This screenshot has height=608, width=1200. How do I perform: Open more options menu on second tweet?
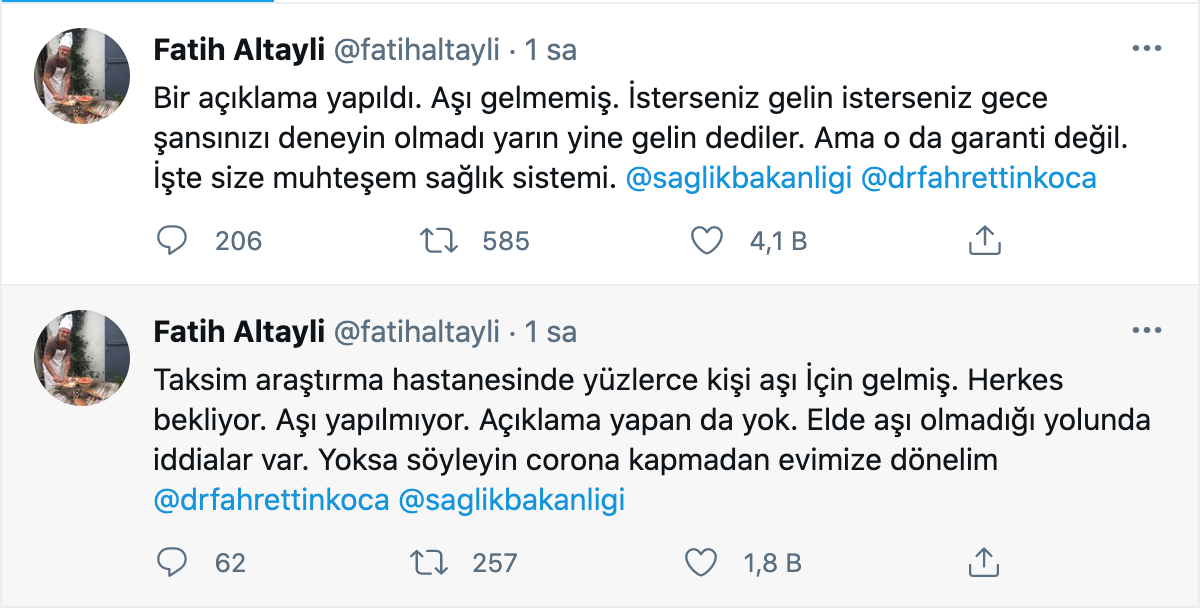pos(1146,331)
